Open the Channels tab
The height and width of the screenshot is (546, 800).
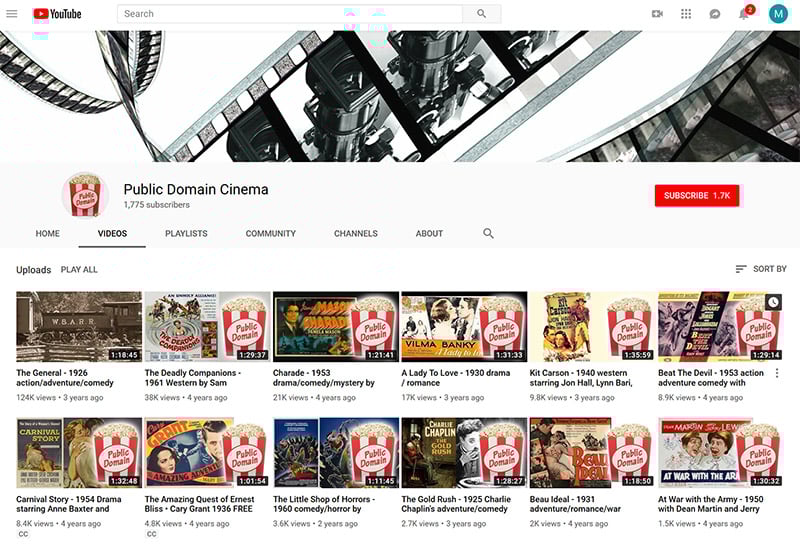point(356,233)
